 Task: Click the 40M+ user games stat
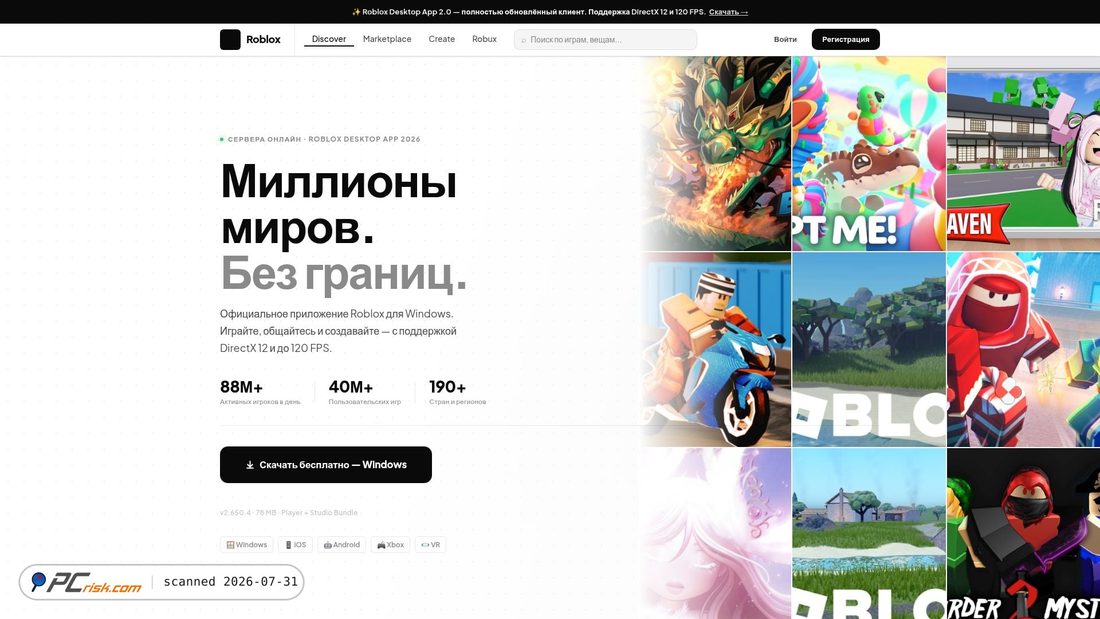(x=365, y=392)
